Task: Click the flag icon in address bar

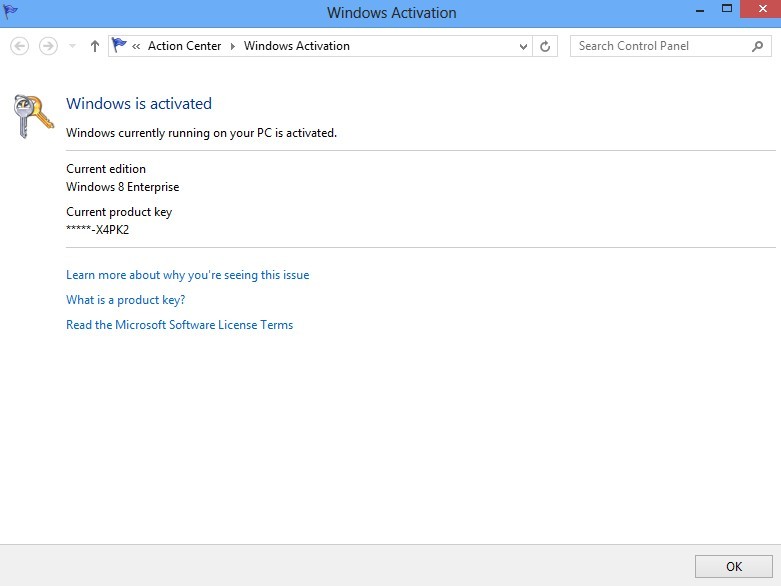Action: pyautogui.click(x=120, y=46)
